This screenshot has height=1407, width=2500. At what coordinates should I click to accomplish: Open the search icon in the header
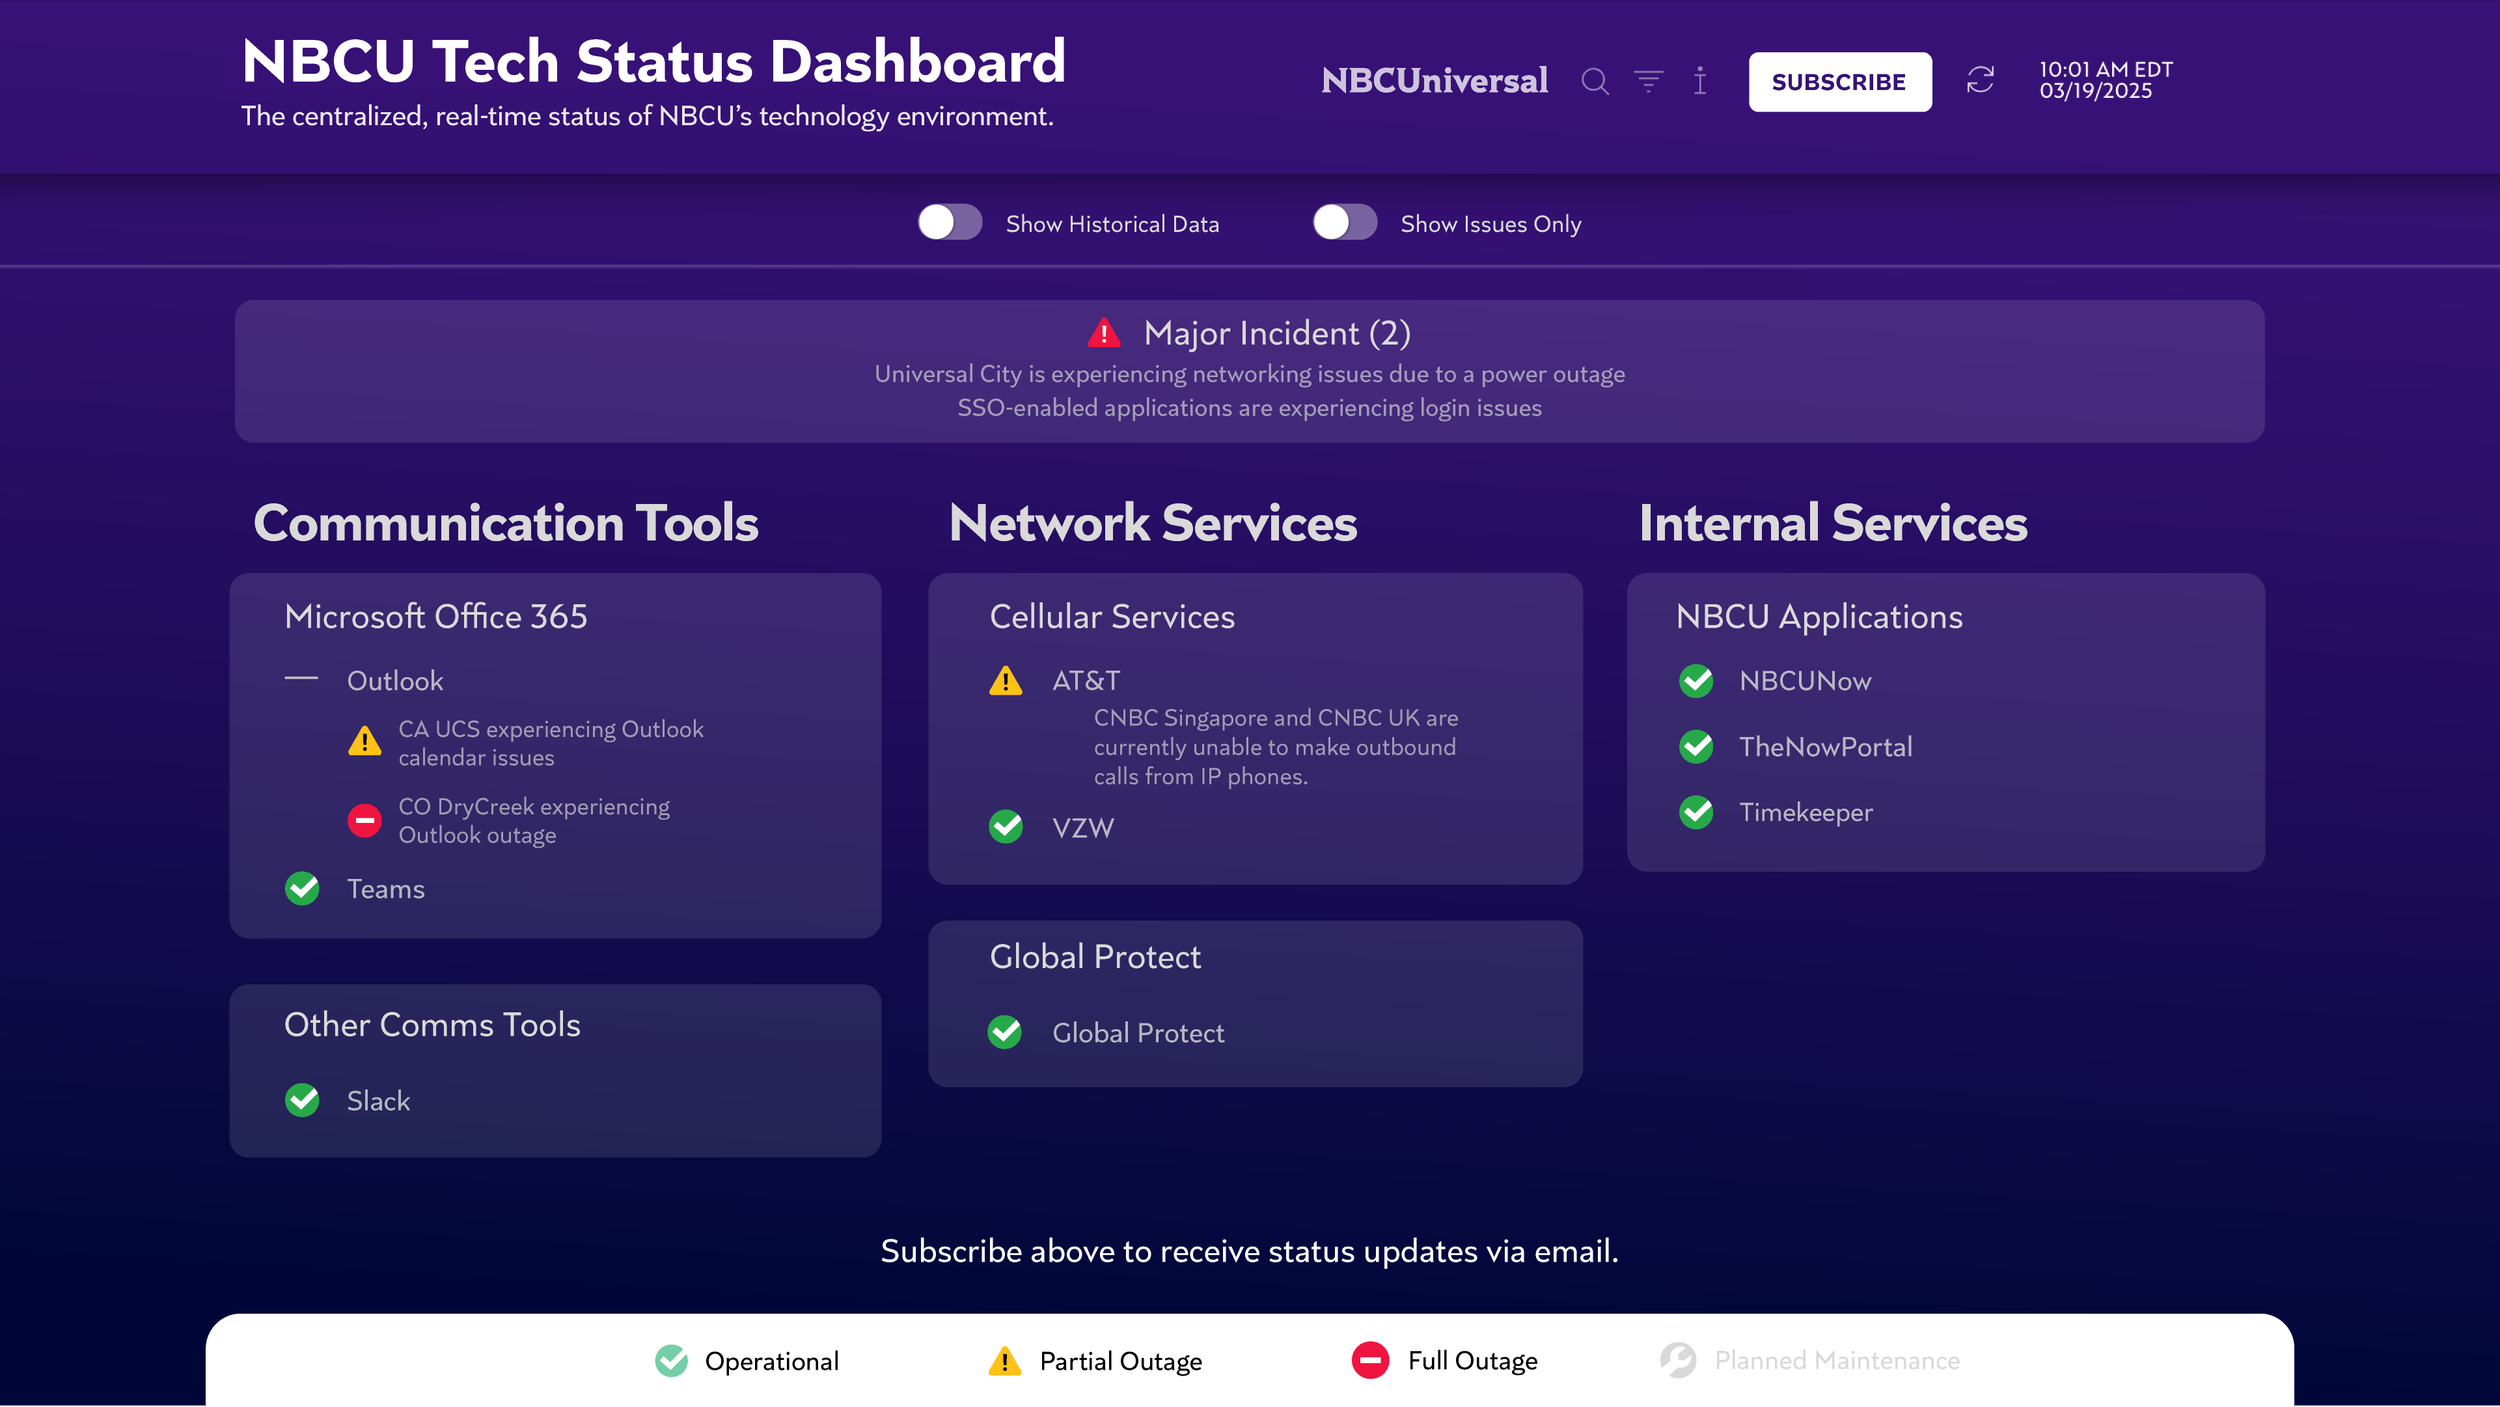[1596, 82]
